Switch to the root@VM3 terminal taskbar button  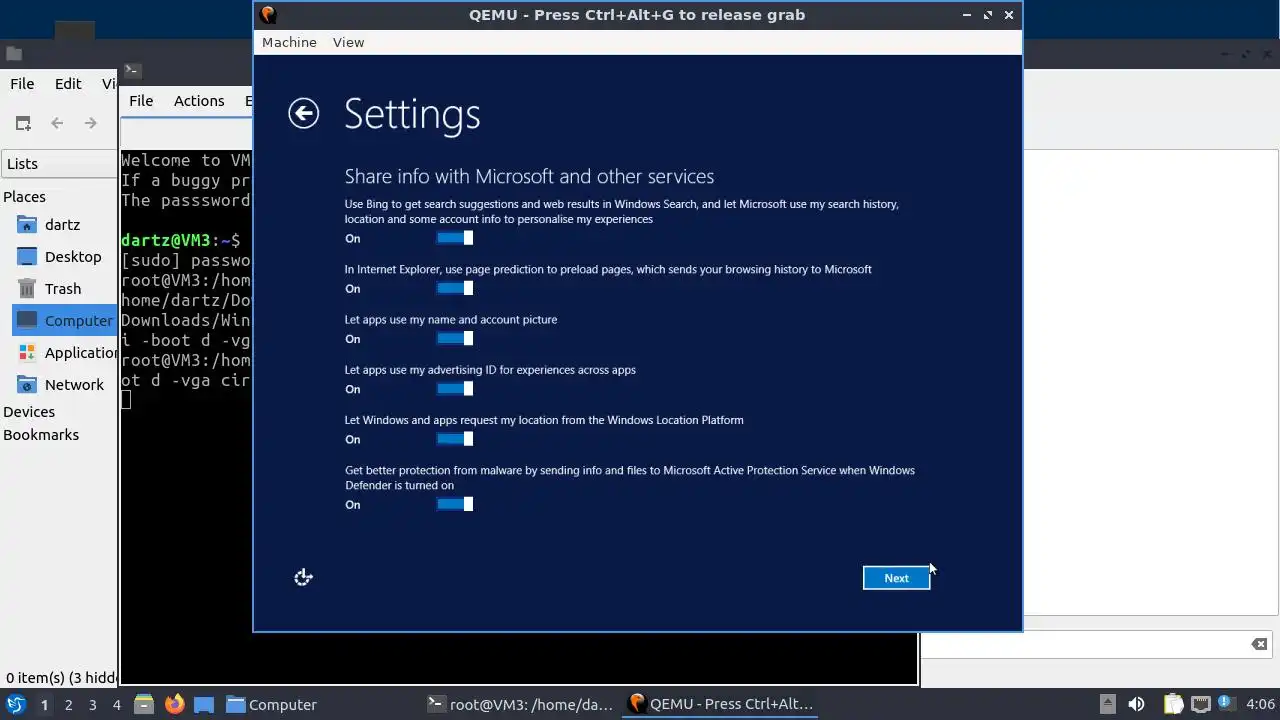coord(520,704)
